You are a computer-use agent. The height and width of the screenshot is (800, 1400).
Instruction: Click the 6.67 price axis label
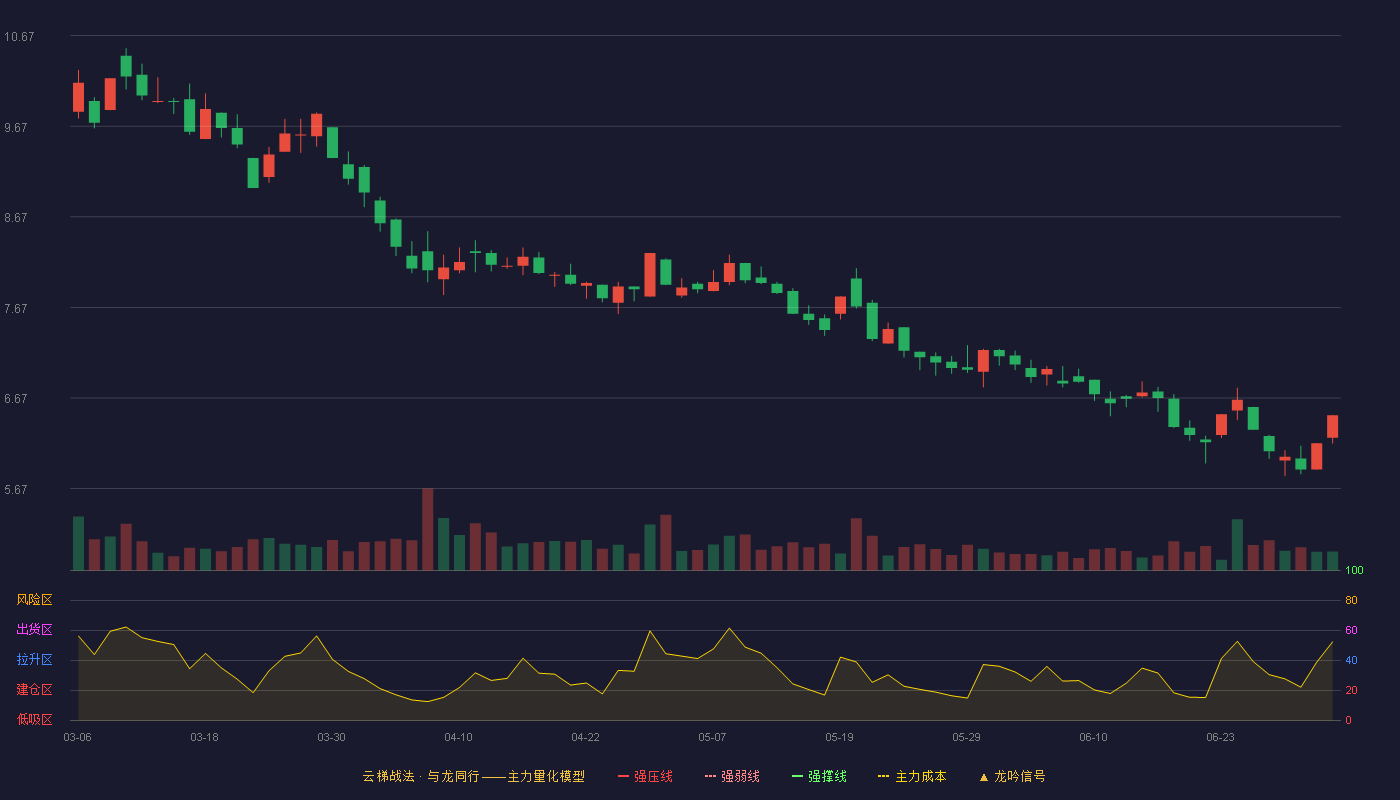(16, 399)
